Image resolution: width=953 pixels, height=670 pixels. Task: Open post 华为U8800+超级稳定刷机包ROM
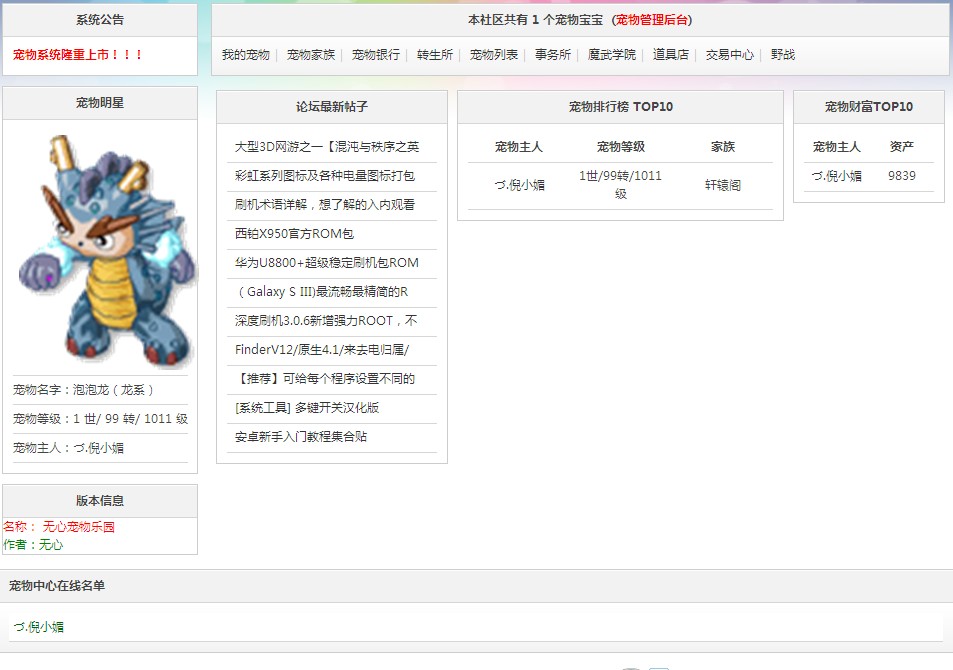(x=326, y=263)
